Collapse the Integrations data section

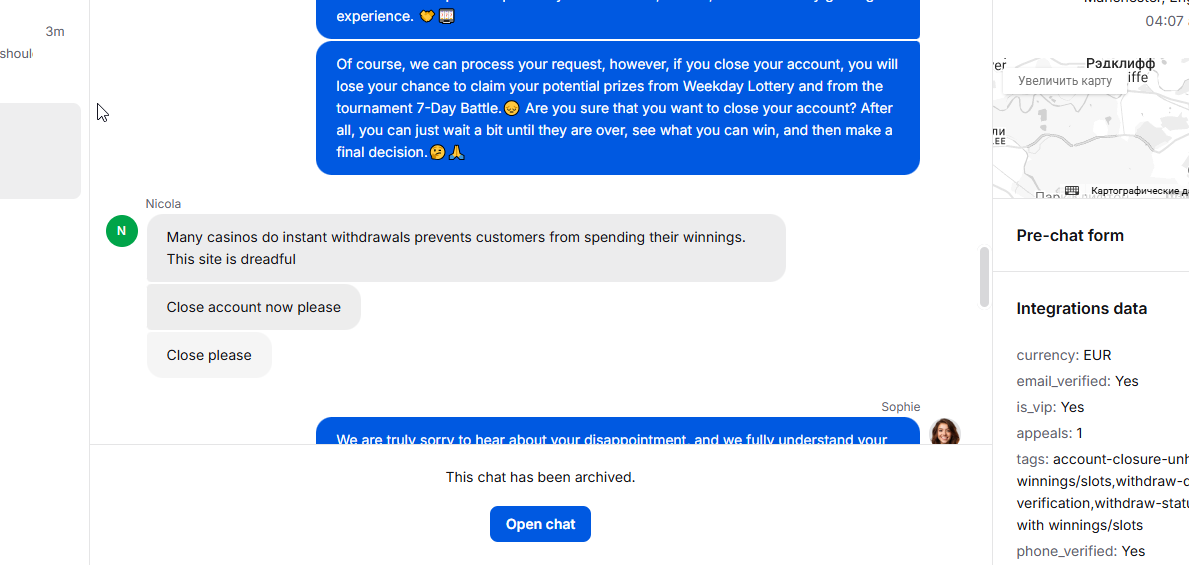(x=1081, y=309)
